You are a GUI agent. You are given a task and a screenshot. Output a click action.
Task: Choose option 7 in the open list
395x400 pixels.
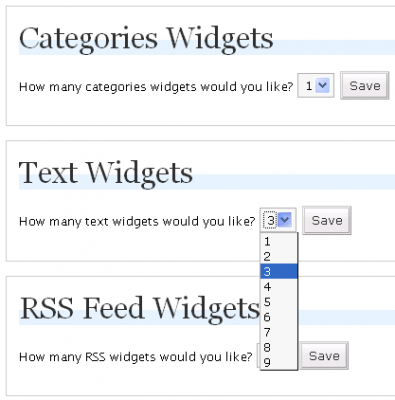click(x=279, y=332)
